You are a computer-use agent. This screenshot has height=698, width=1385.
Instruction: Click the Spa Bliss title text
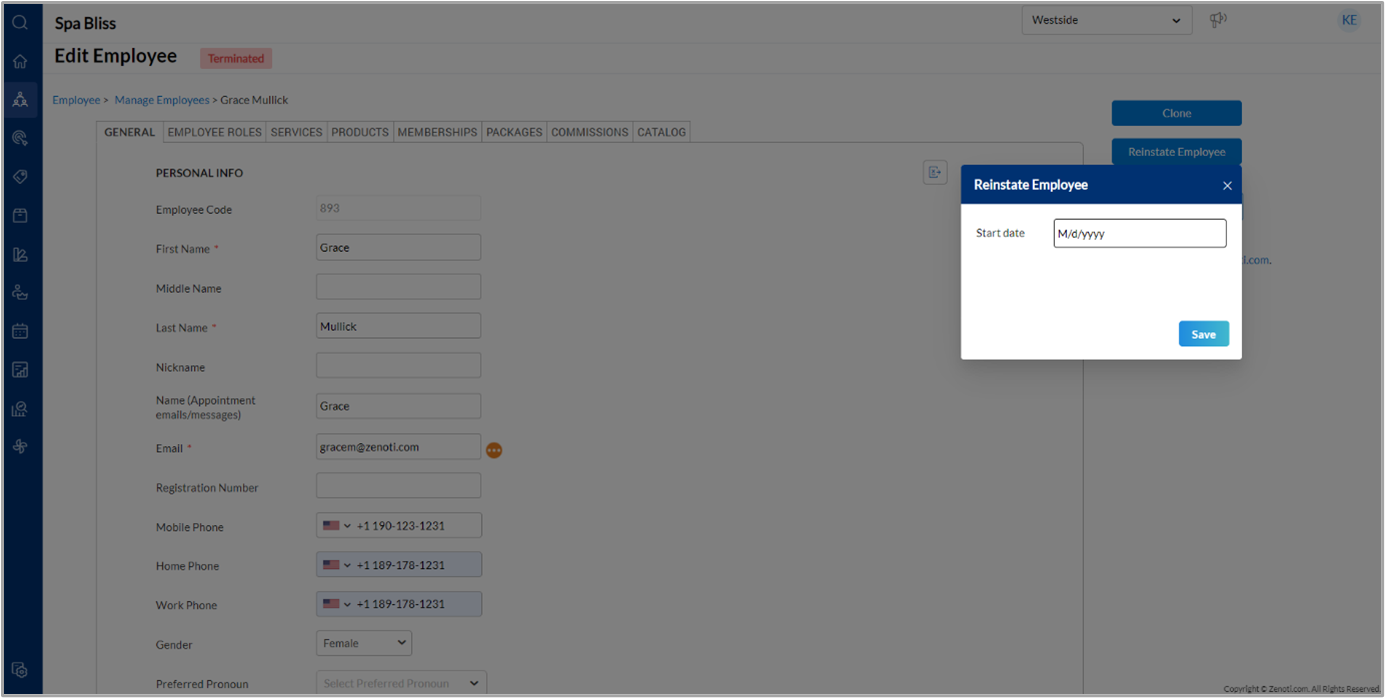click(85, 23)
